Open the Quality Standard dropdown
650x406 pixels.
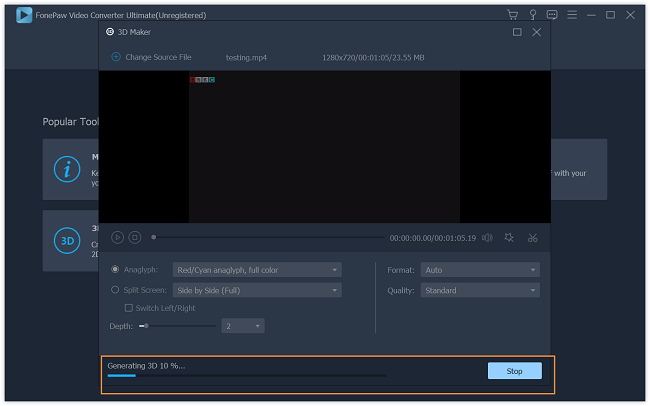pos(480,290)
